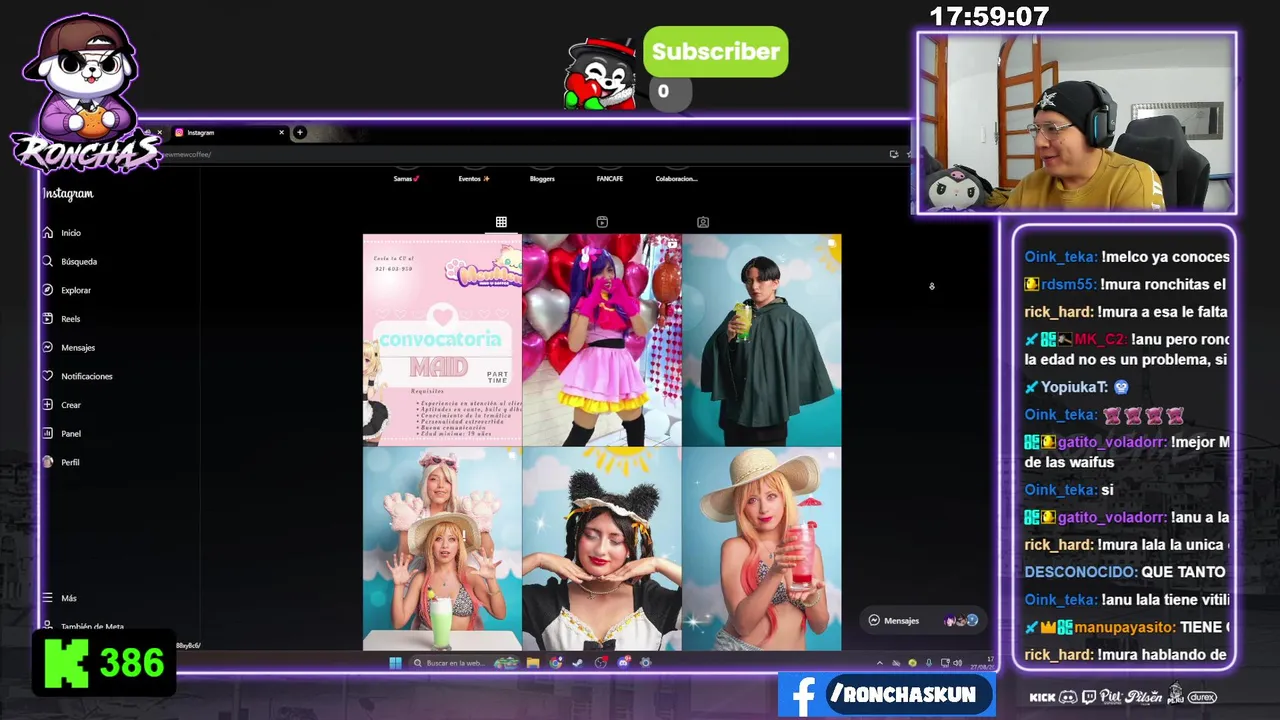
Task: Open the Samas story highlight
Action: tap(406, 178)
